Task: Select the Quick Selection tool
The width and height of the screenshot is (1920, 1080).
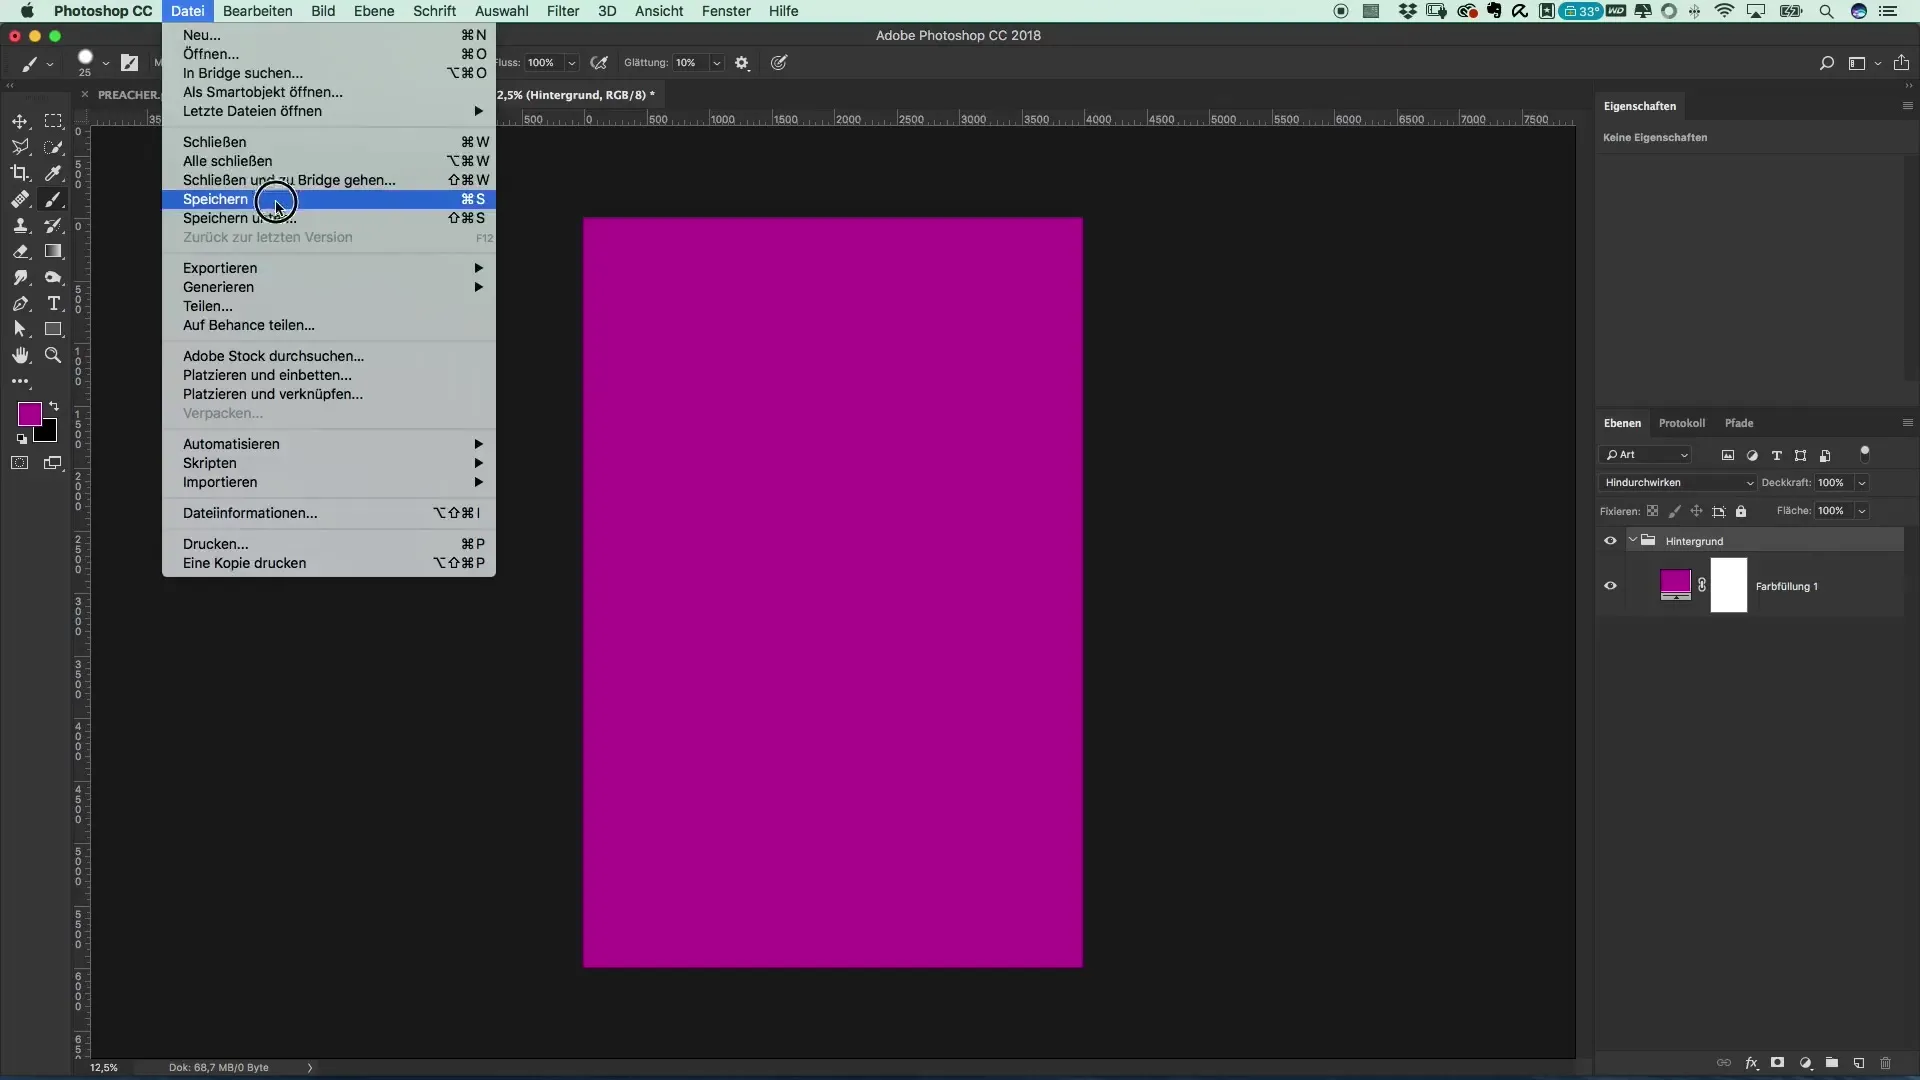Action: (x=53, y=147)
